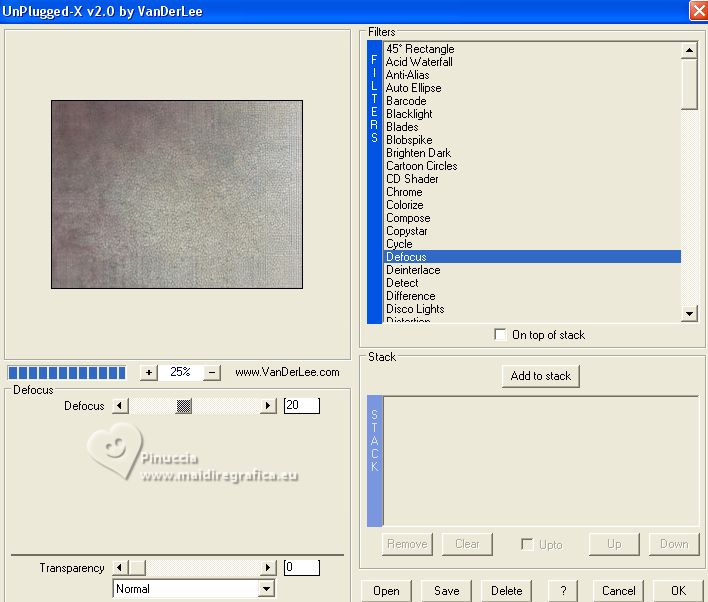Click the empty stack list area

540,461
